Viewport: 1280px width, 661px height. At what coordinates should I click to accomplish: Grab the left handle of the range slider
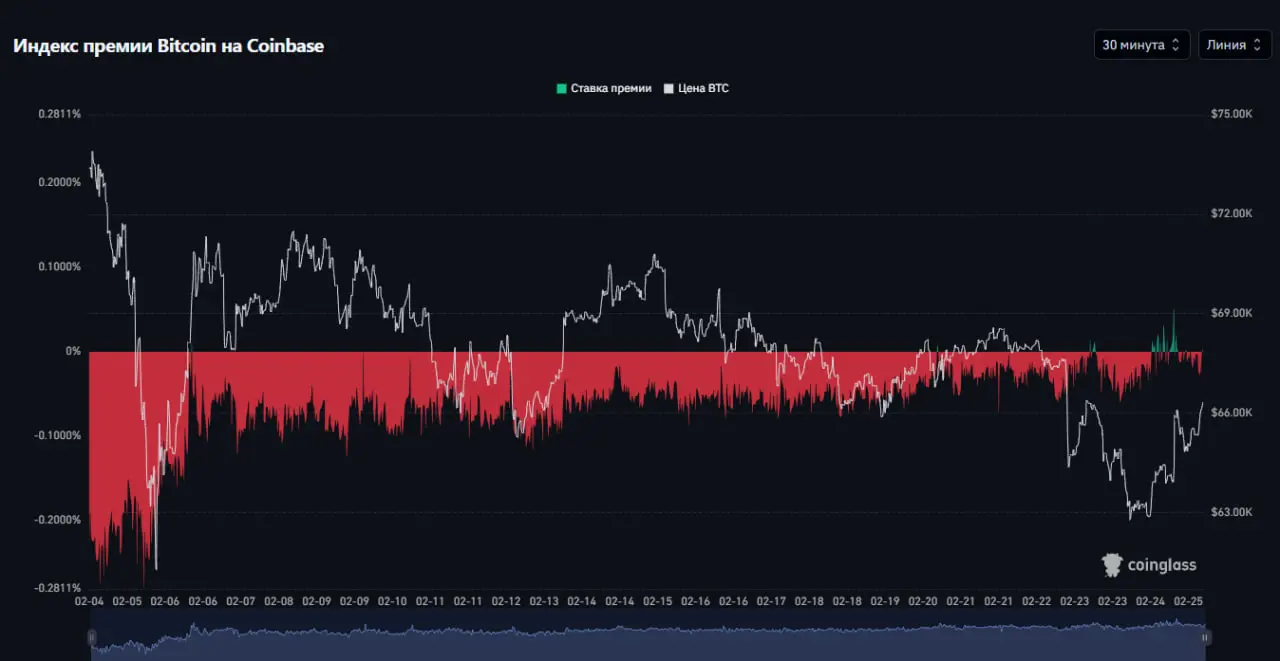[x=91, y=637]
